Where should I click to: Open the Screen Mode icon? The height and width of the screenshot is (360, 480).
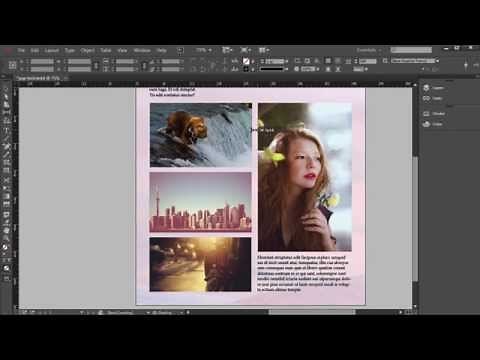tap(245, 50)
